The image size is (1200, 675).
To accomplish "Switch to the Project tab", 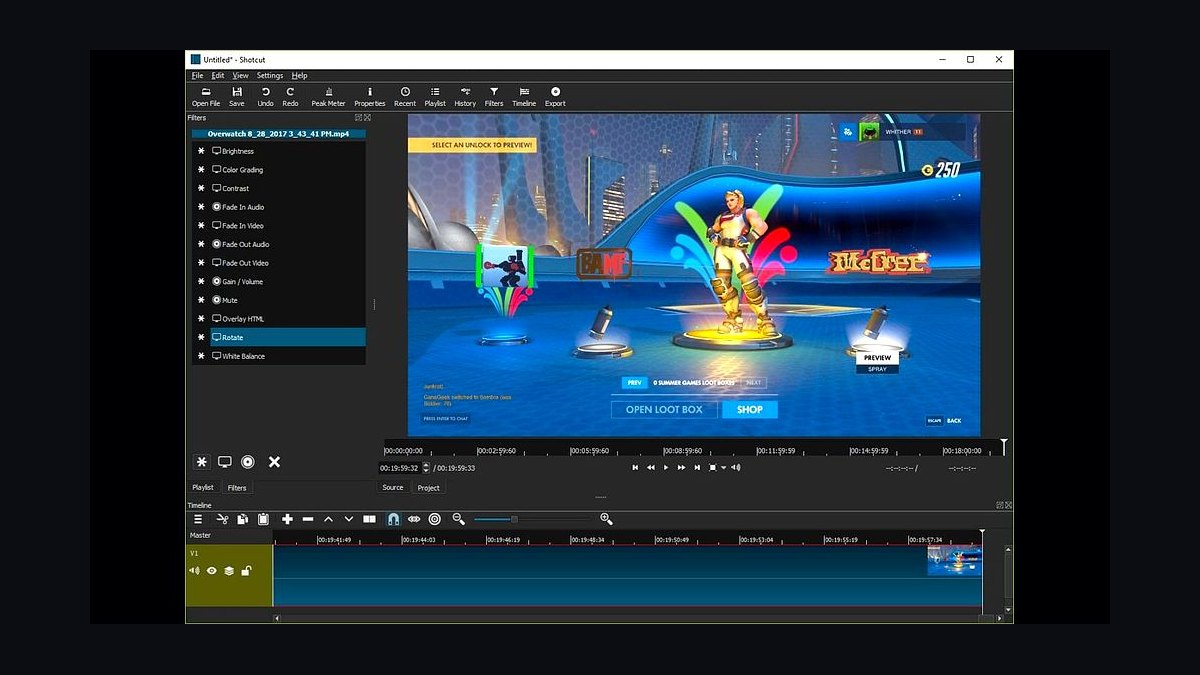I will tap(429, 488).
